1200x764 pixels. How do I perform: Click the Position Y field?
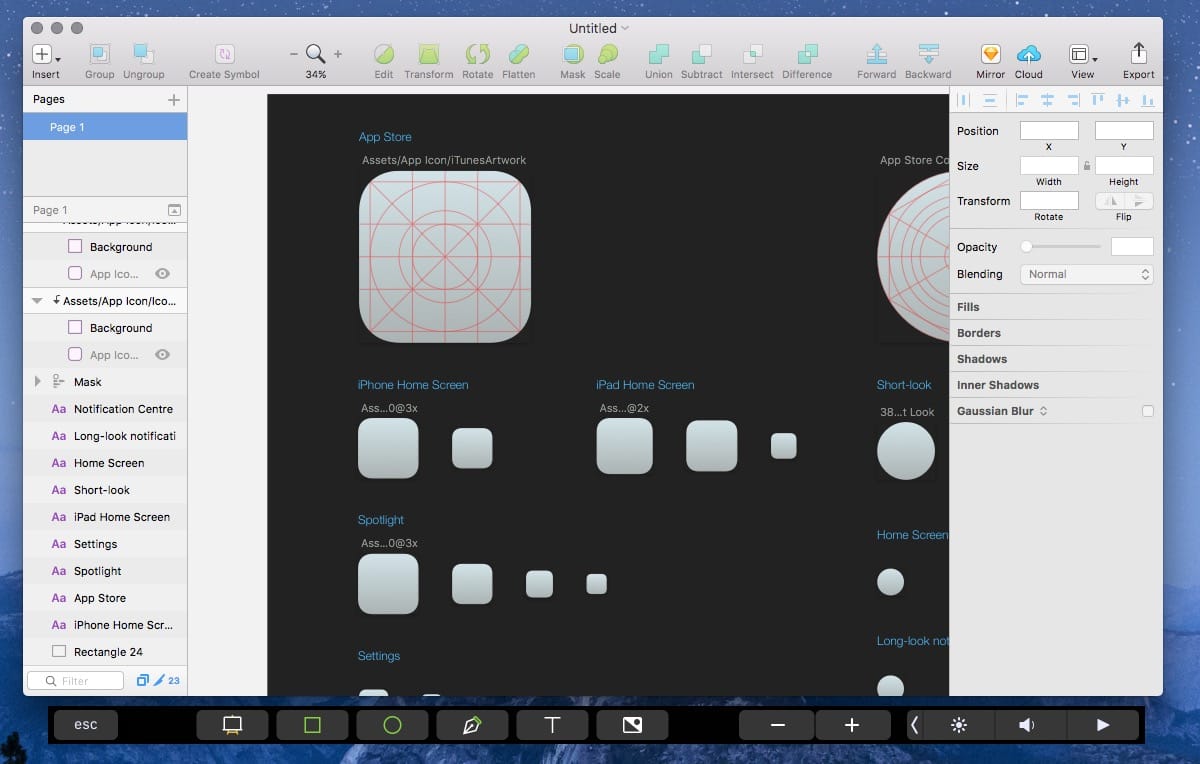(x=1124, y=130)
